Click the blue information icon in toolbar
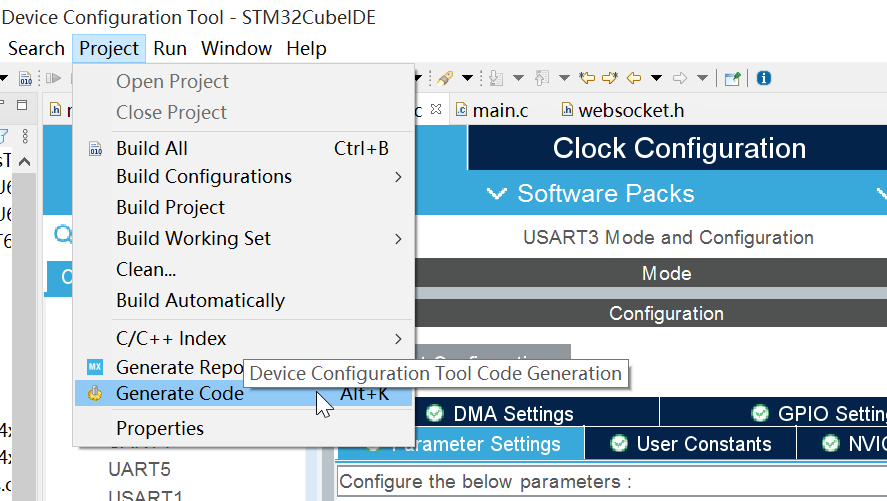 764,78
